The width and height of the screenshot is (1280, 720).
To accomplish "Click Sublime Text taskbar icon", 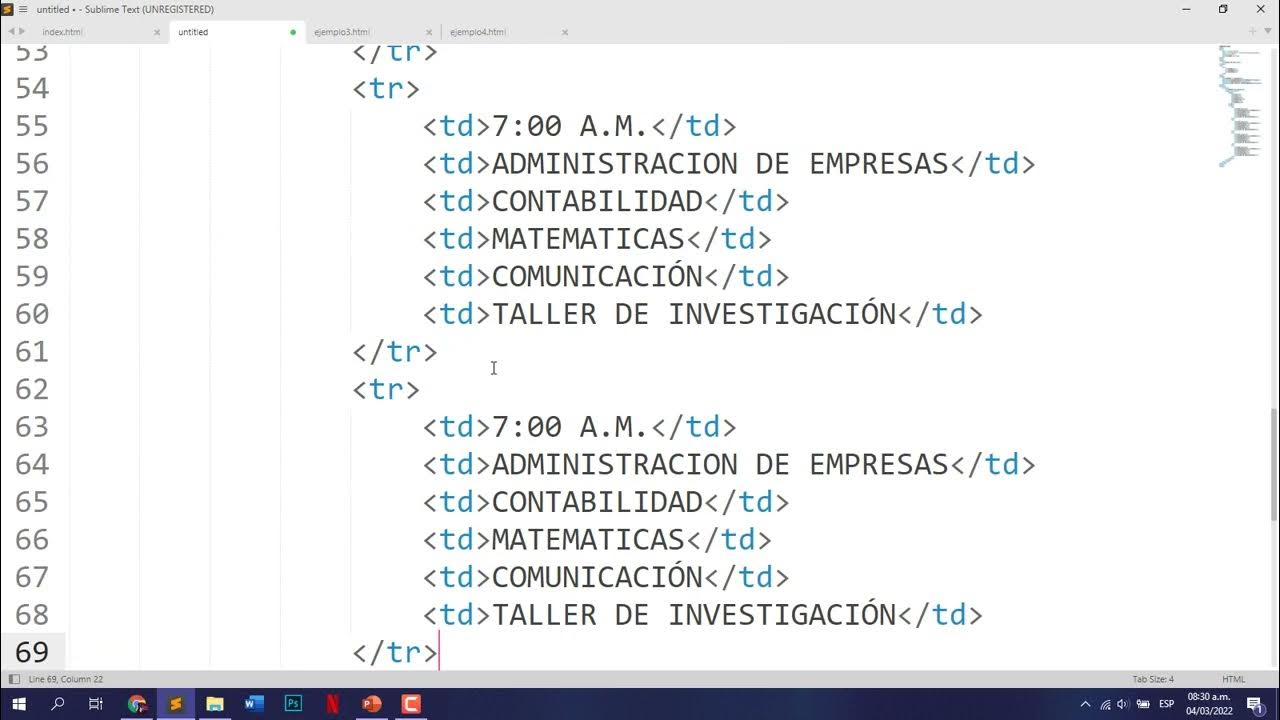I will pos(176,704).
